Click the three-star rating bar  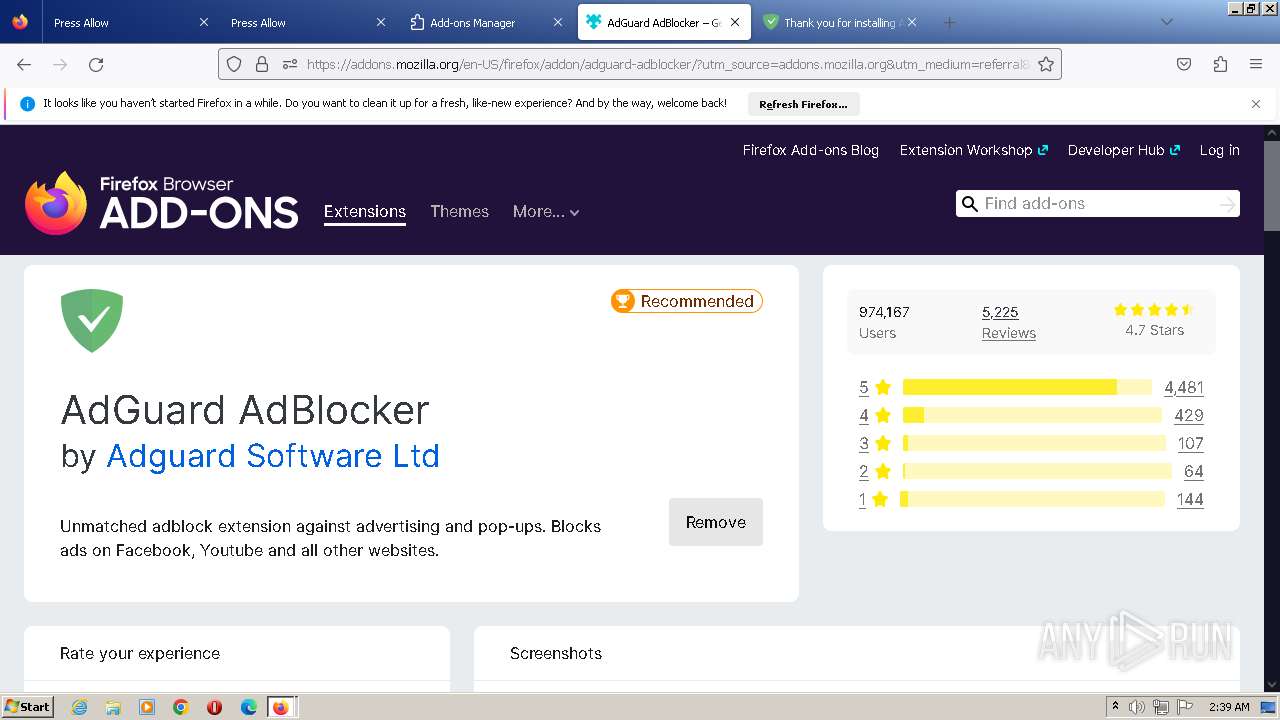pos(1034,443)
